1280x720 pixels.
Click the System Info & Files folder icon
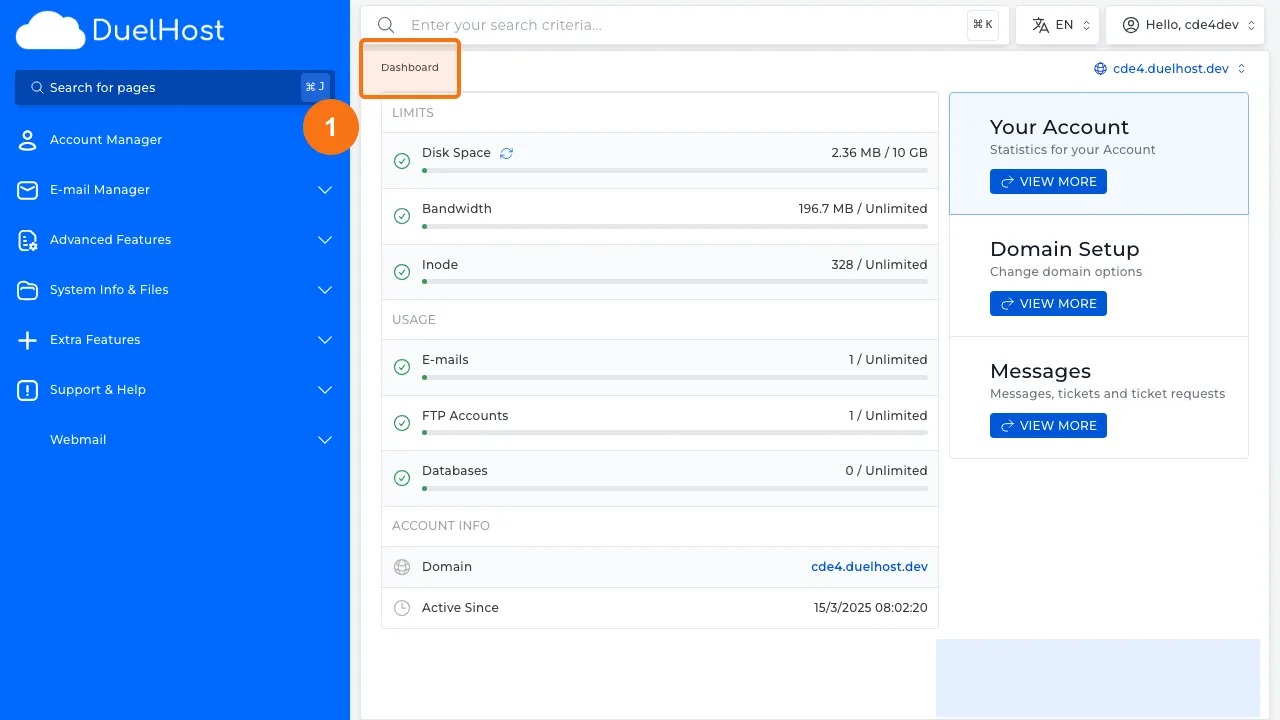click(27, 289)
